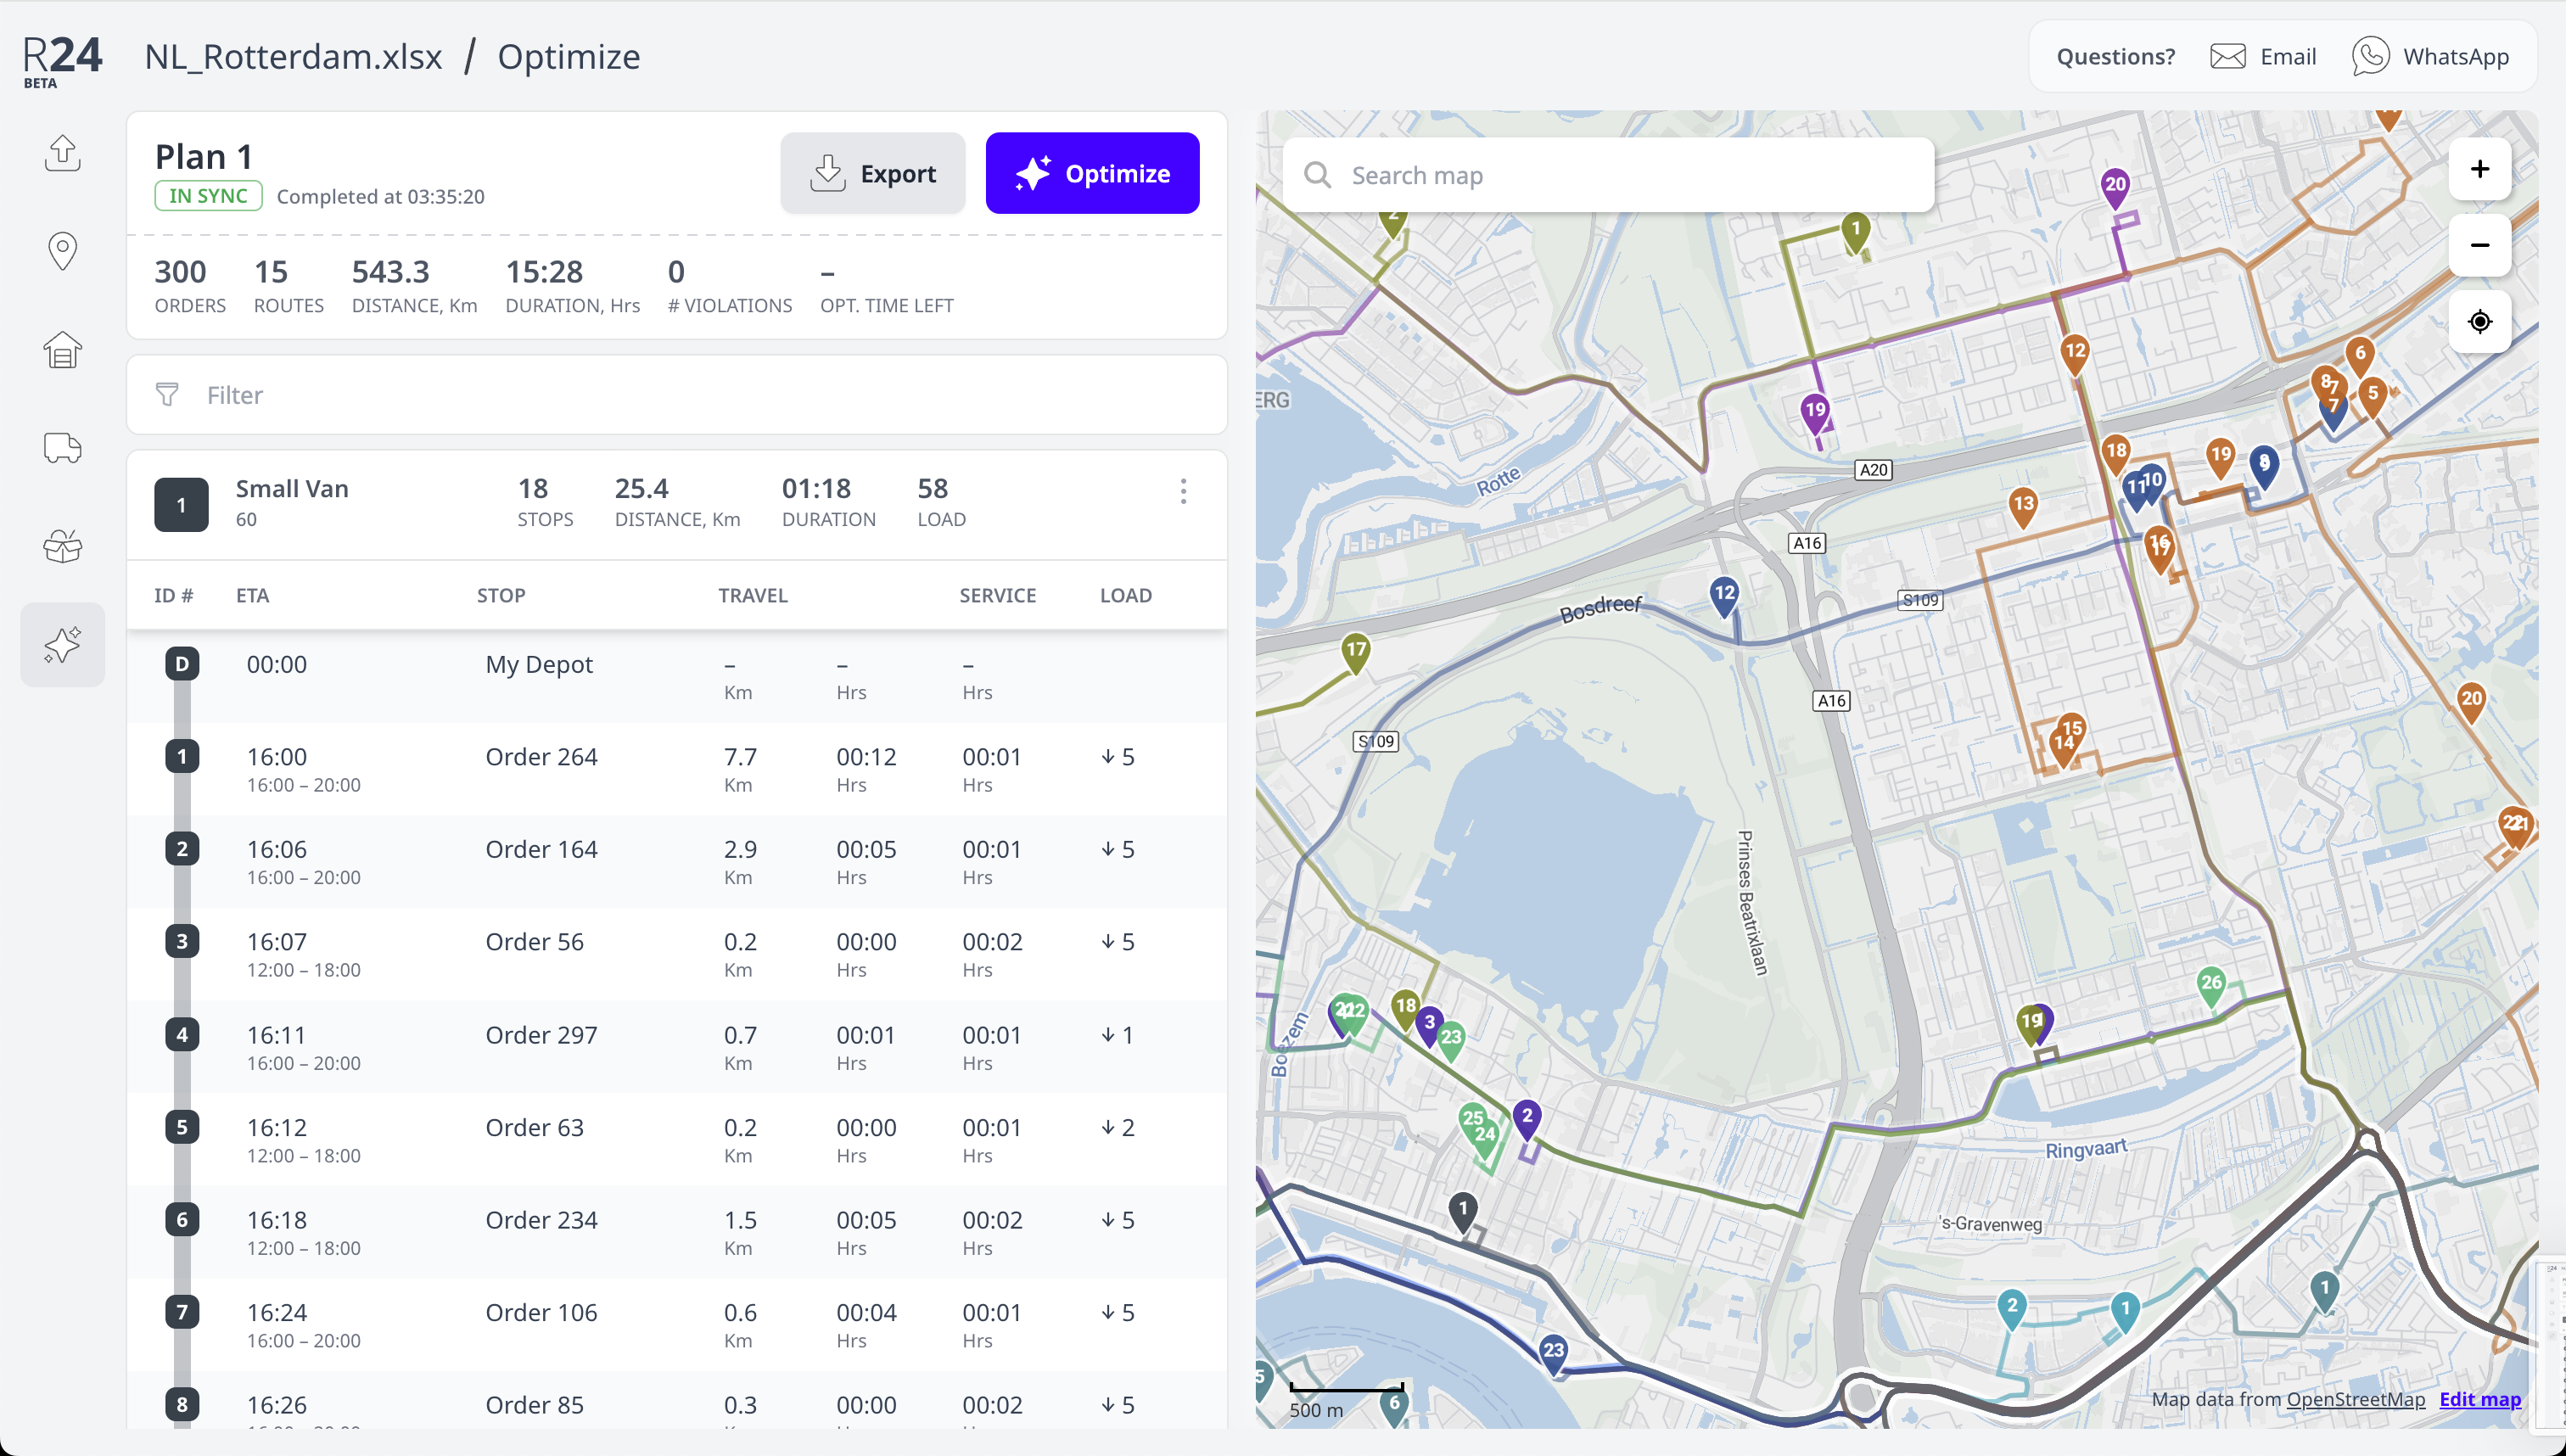Open the Email contact link
The height and width of the screenshot is (1456, 2566).
pyautogui.click(x=2262, y=56)
